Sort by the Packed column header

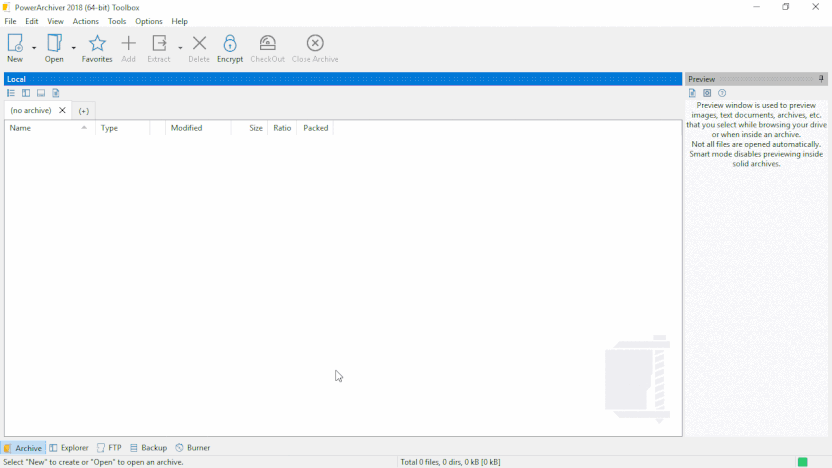(x=315, y=128)
